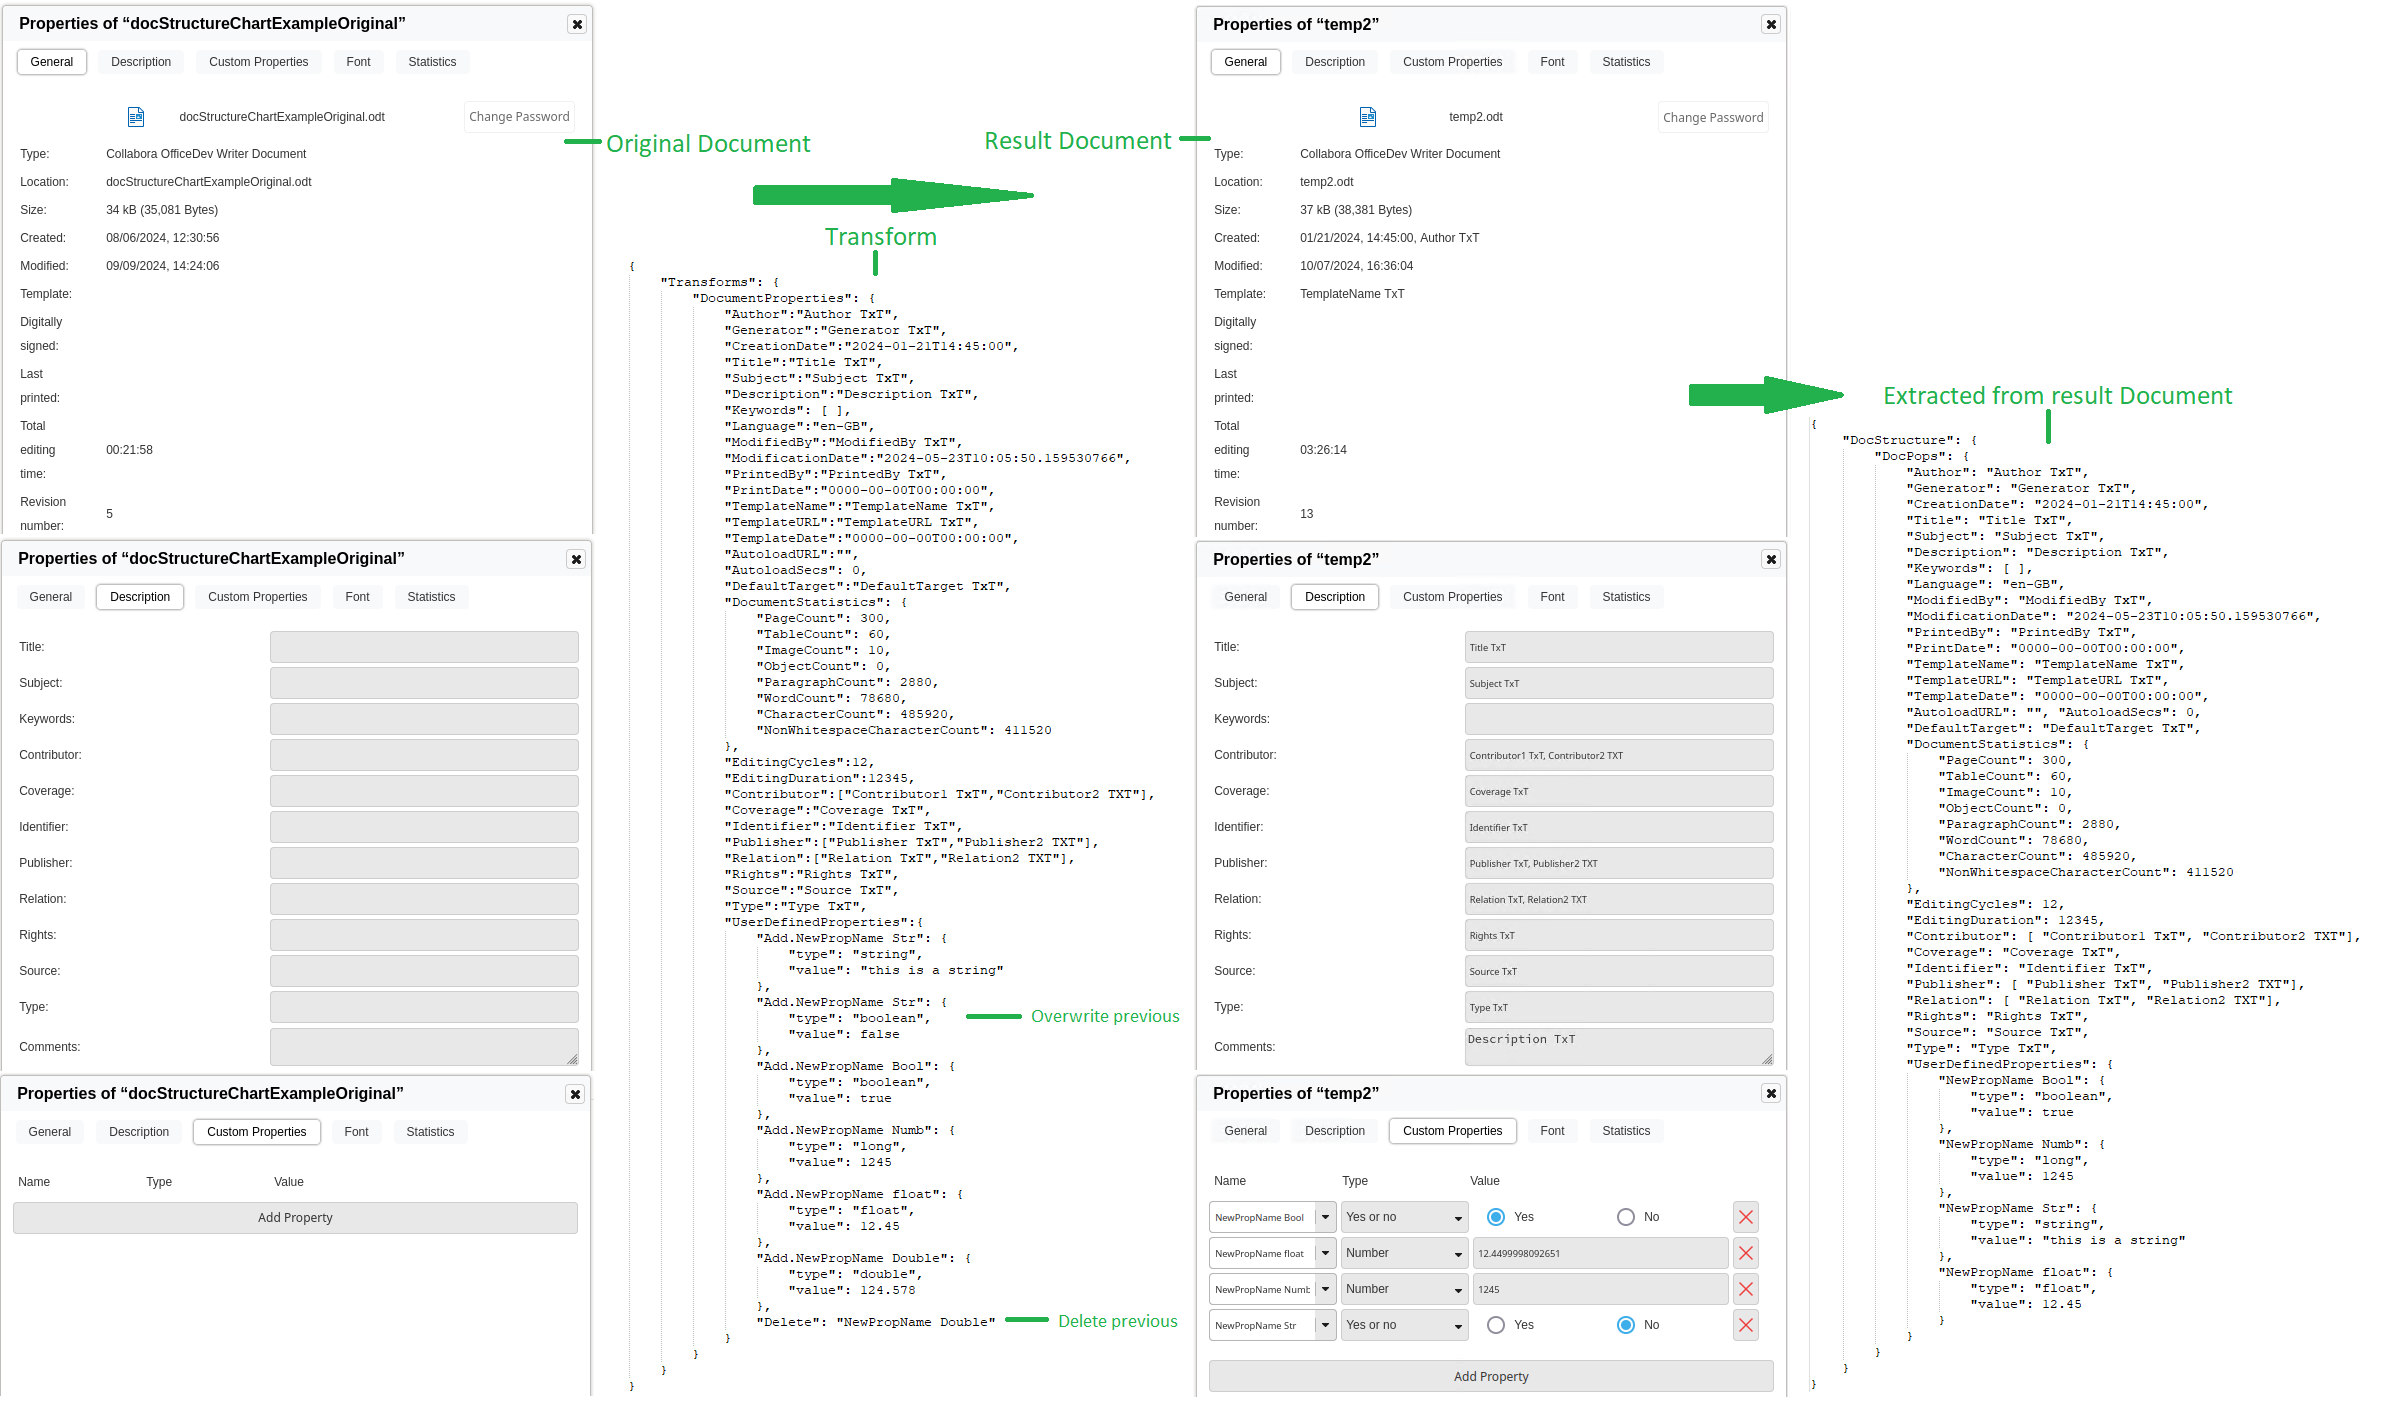Open Font tab in top original document dialog
2381x1409 pixels.
[358, 62]
